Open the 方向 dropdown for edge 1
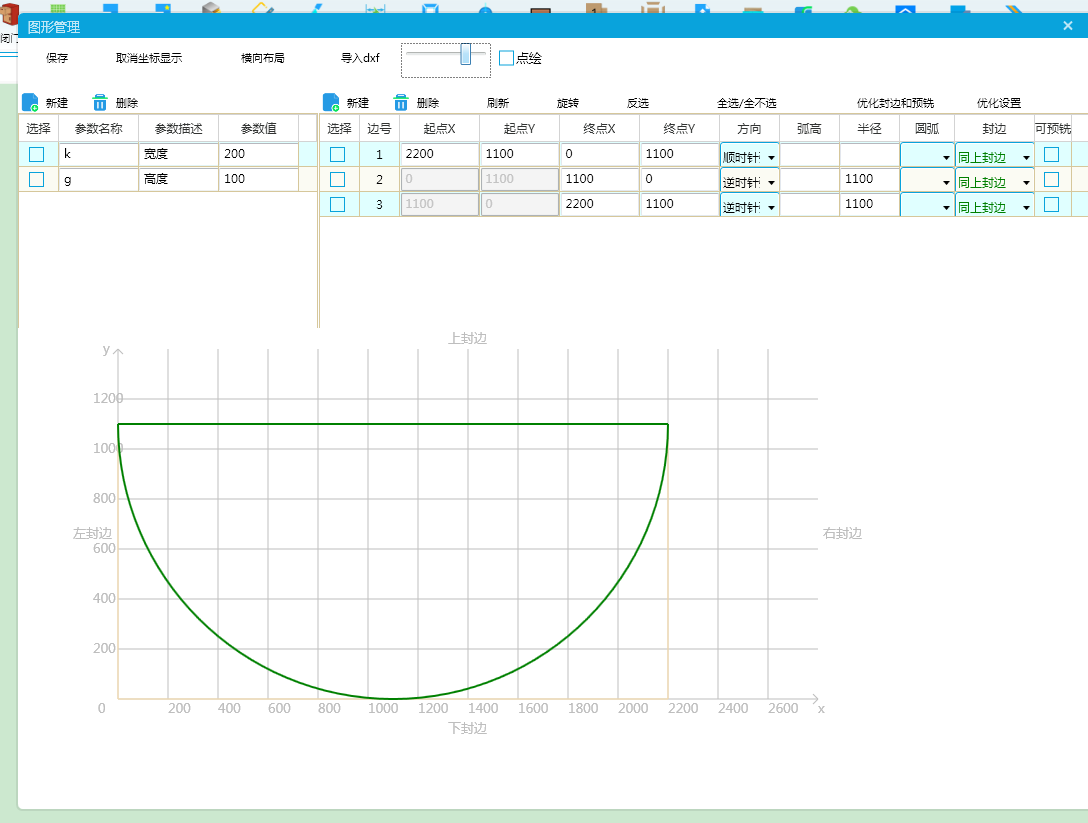This screenshot has height=823, width=1088. [x=749, y=156]
